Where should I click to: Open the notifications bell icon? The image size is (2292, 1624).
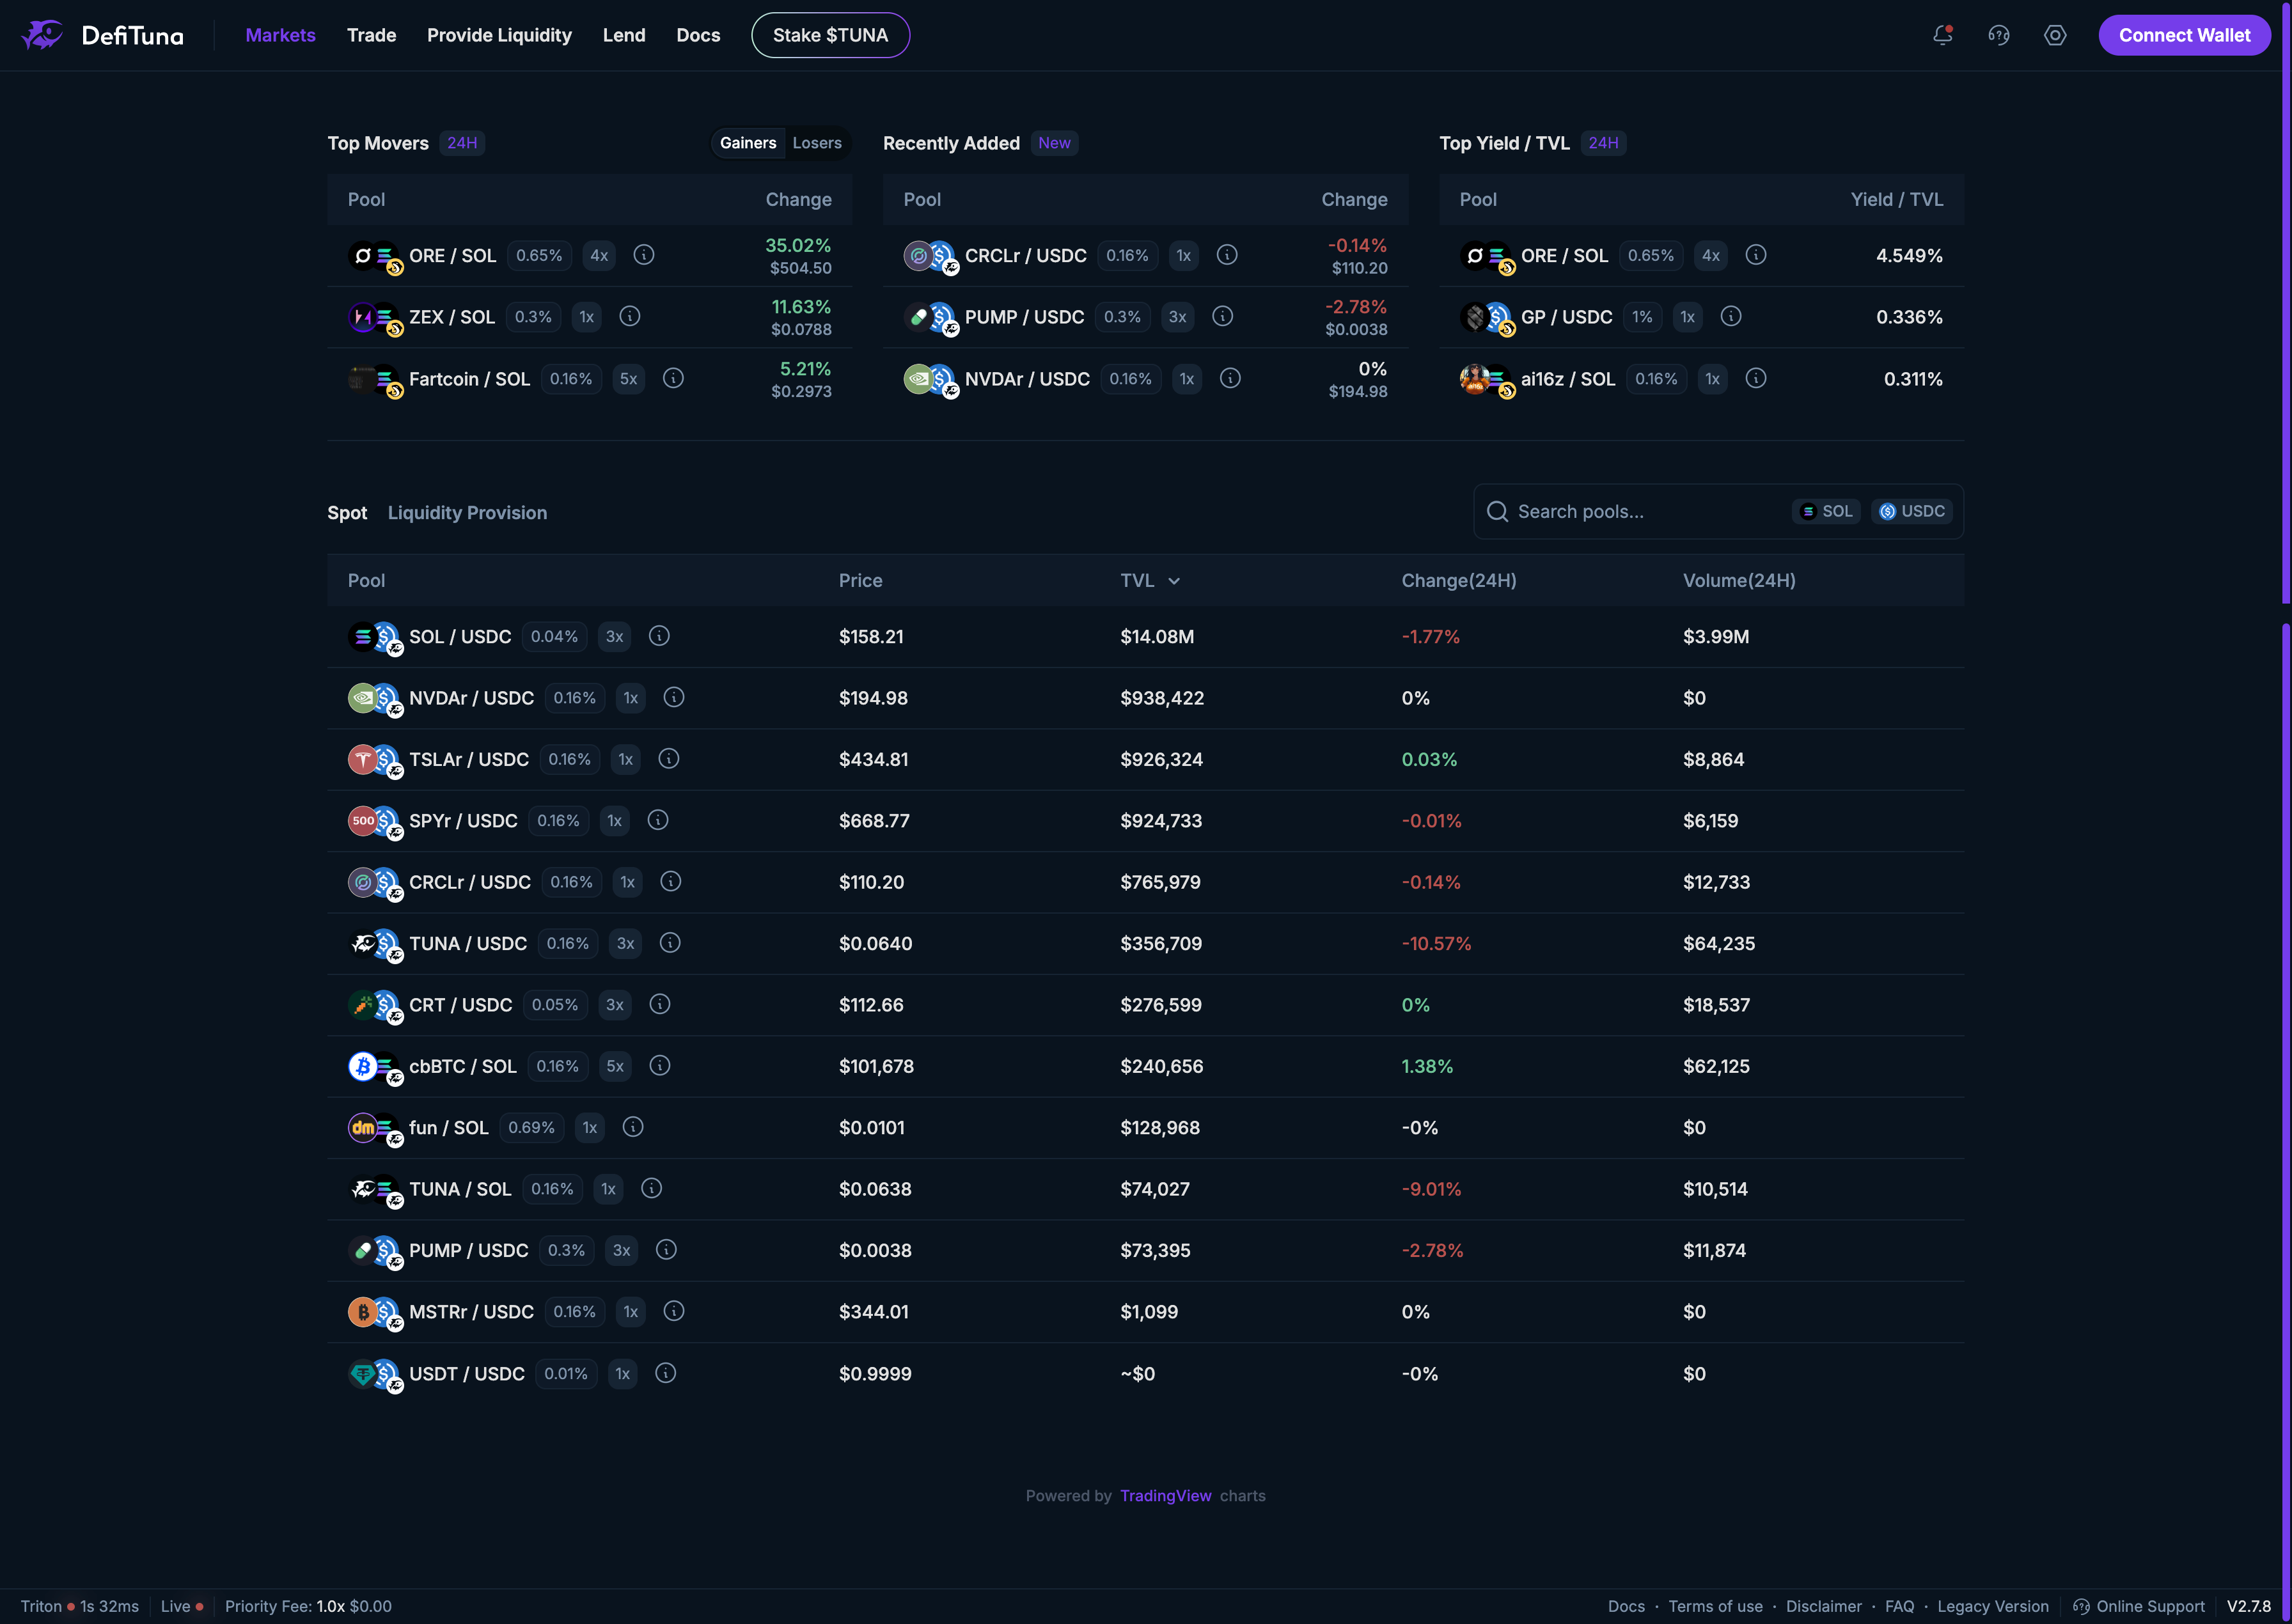(1942, 35)
